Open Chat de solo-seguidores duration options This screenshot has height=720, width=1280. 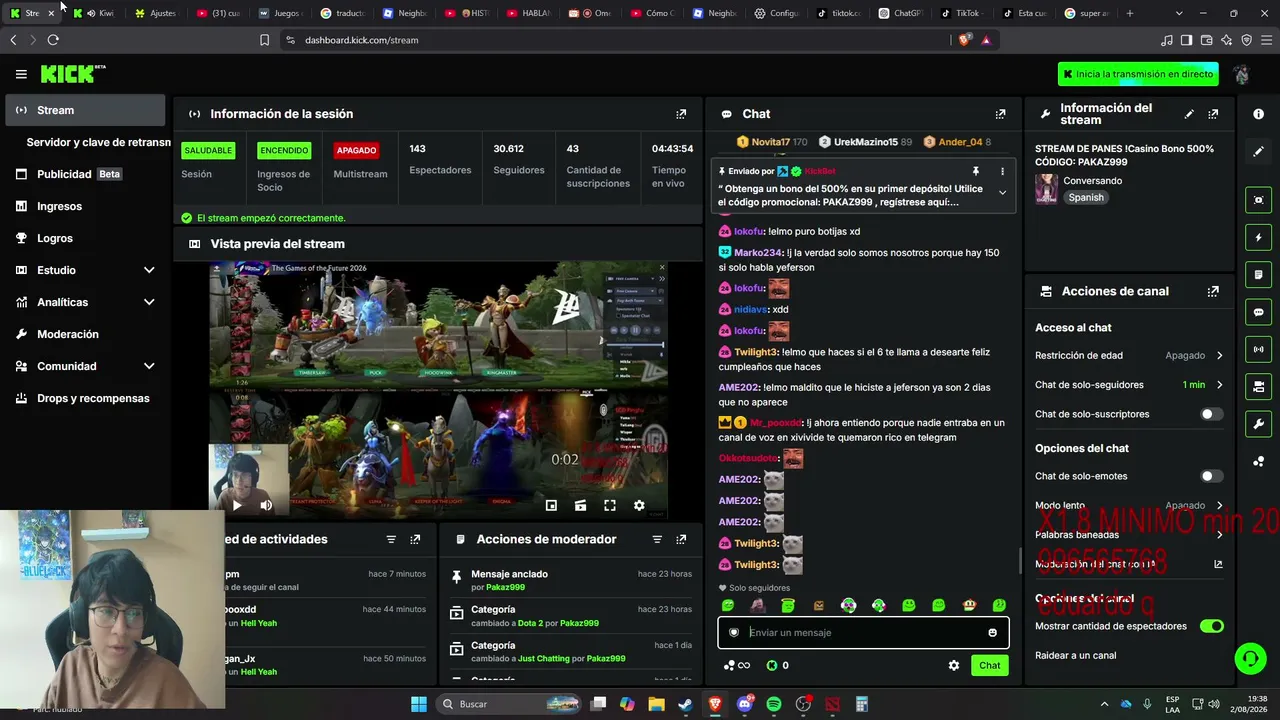1129,385
